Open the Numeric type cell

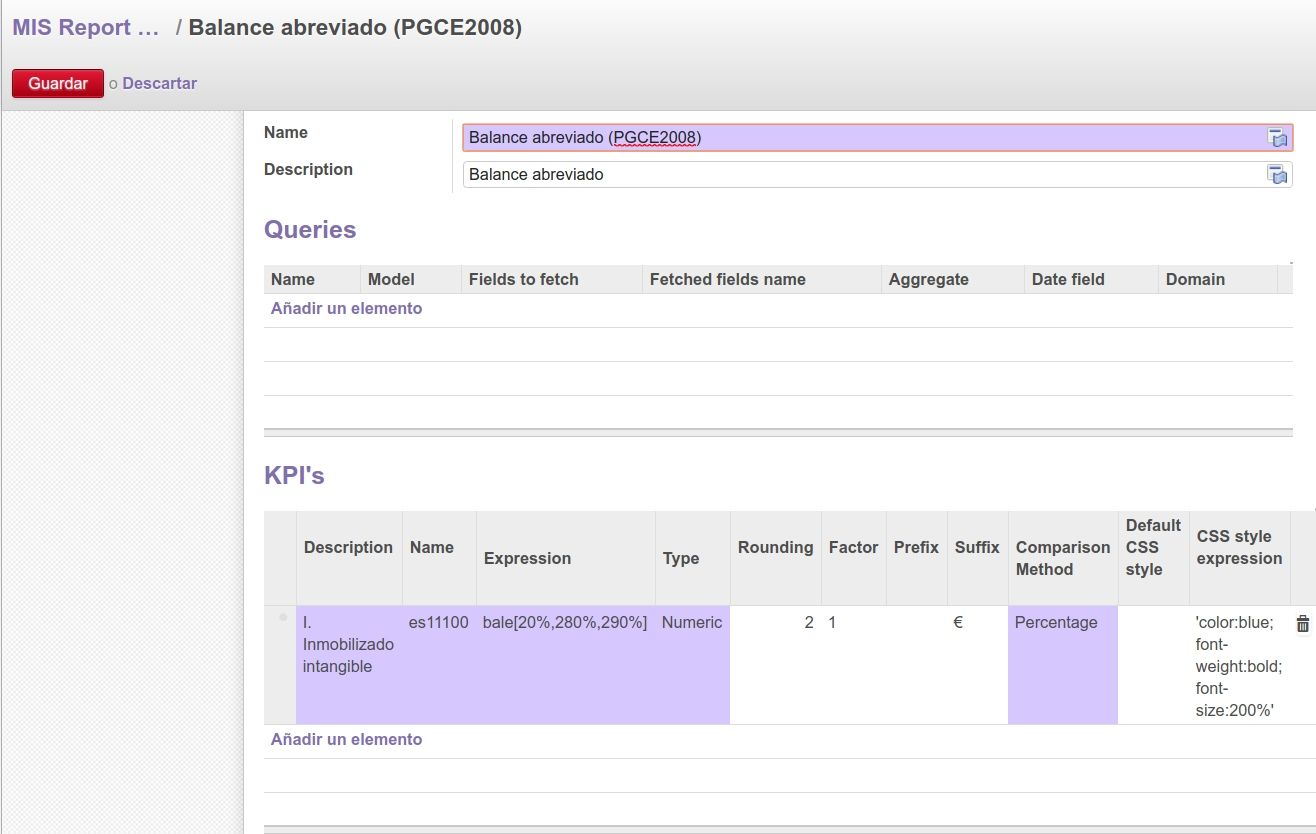tap(692, 623)
